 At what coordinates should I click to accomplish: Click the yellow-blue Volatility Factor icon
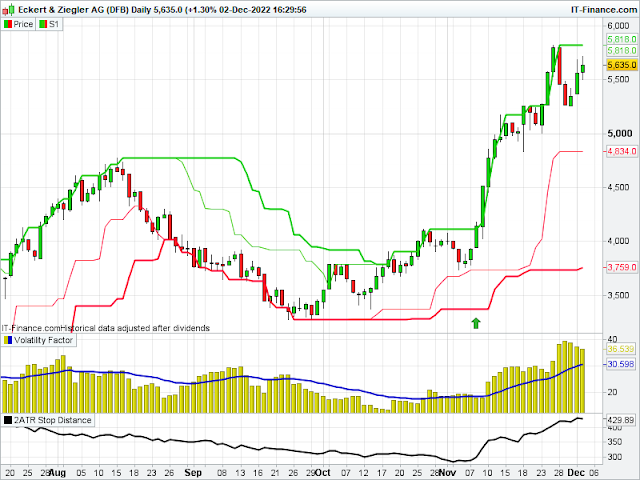click(x=8, y=340)
